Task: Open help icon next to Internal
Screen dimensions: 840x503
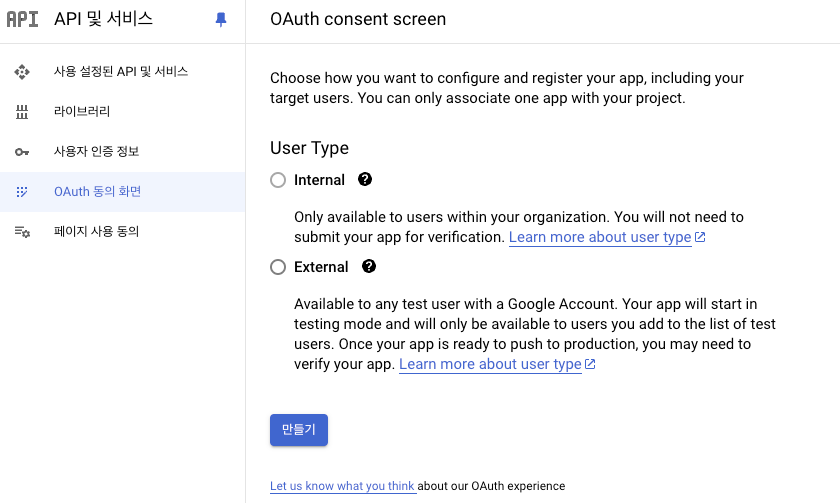Action: 365,179
